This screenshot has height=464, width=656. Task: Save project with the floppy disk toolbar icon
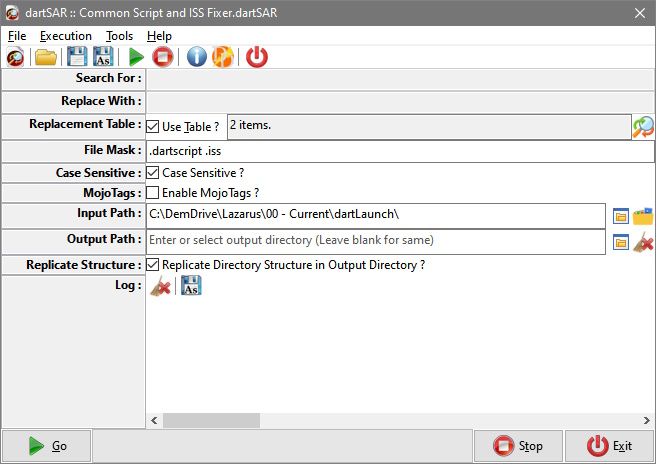point(77,56)
